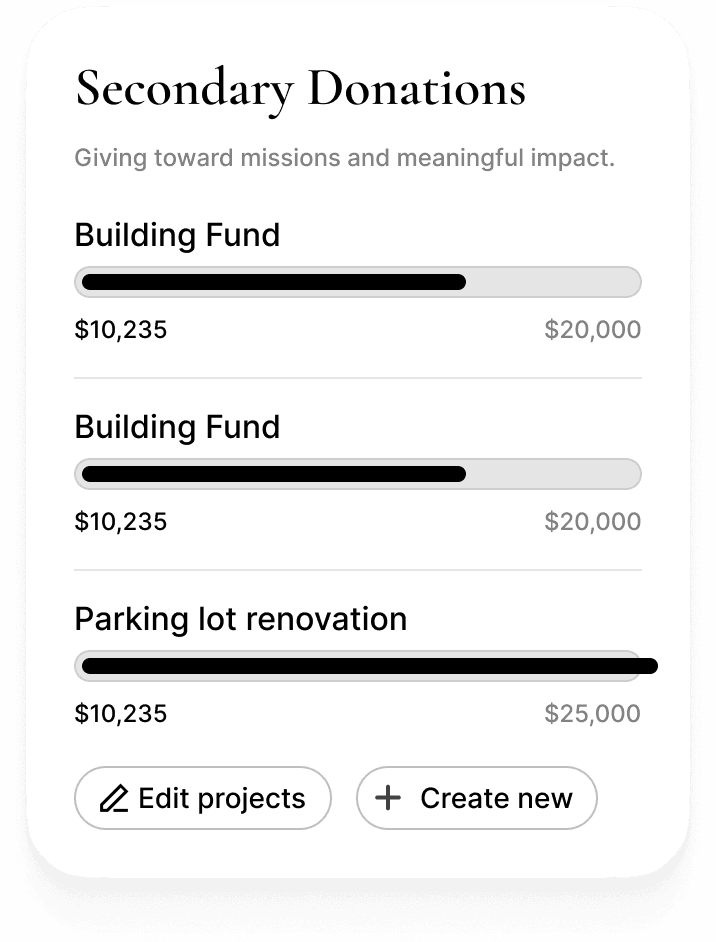Click the second Building Fund progress bar
The image size is (716, 942).
coord(358,474)
